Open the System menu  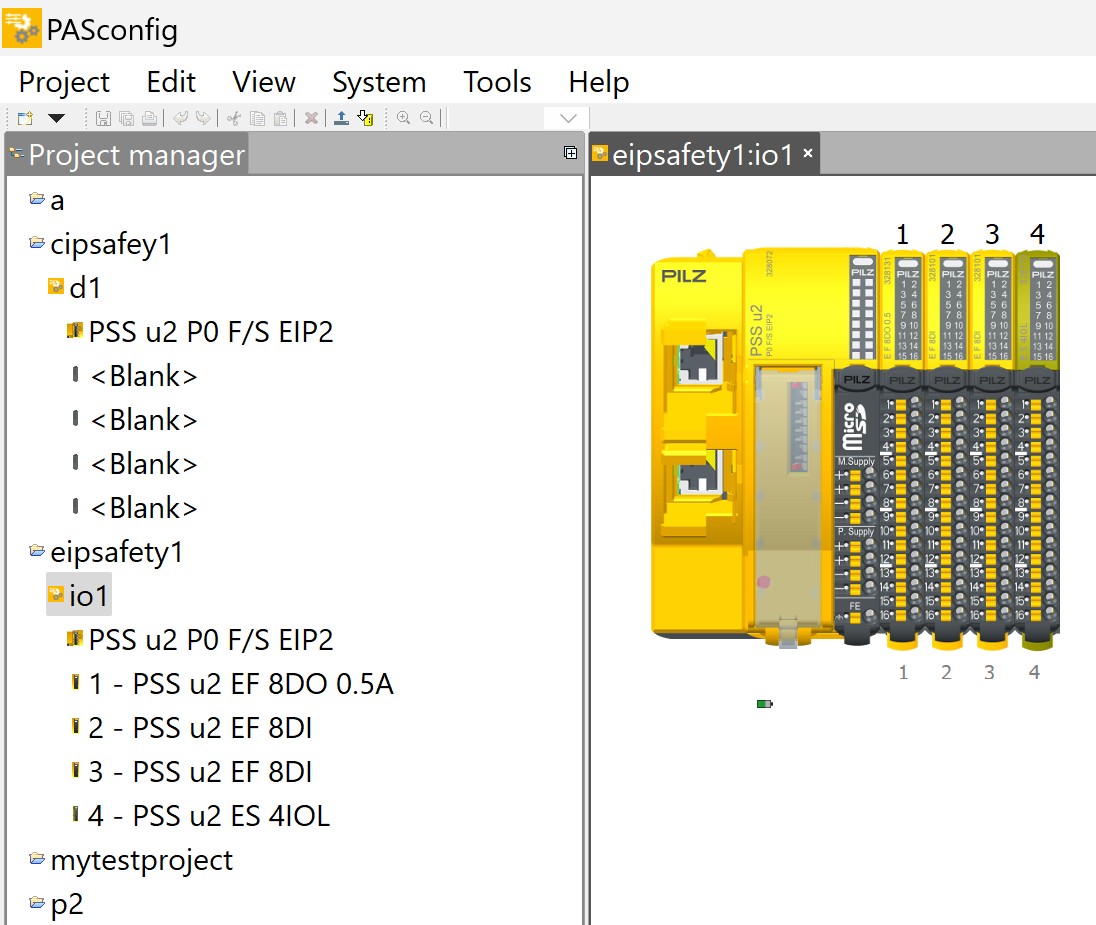click(x=379, y=82)
